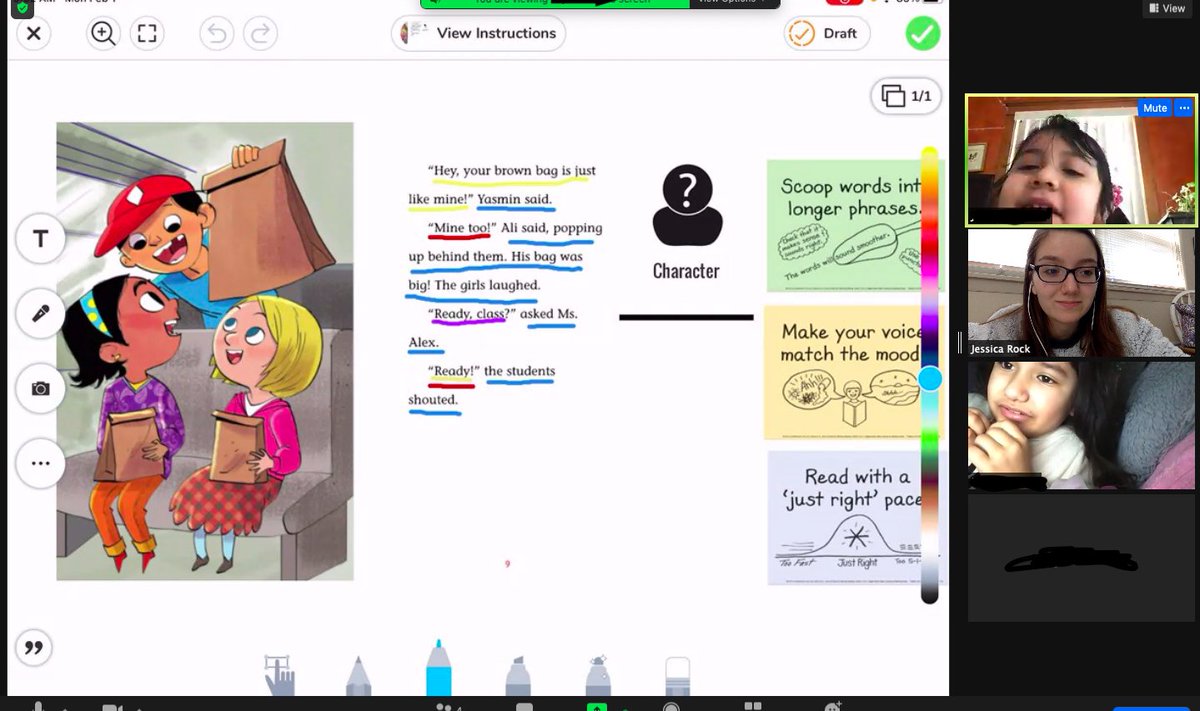Click the redo arrow button

[x=260, y=33]
